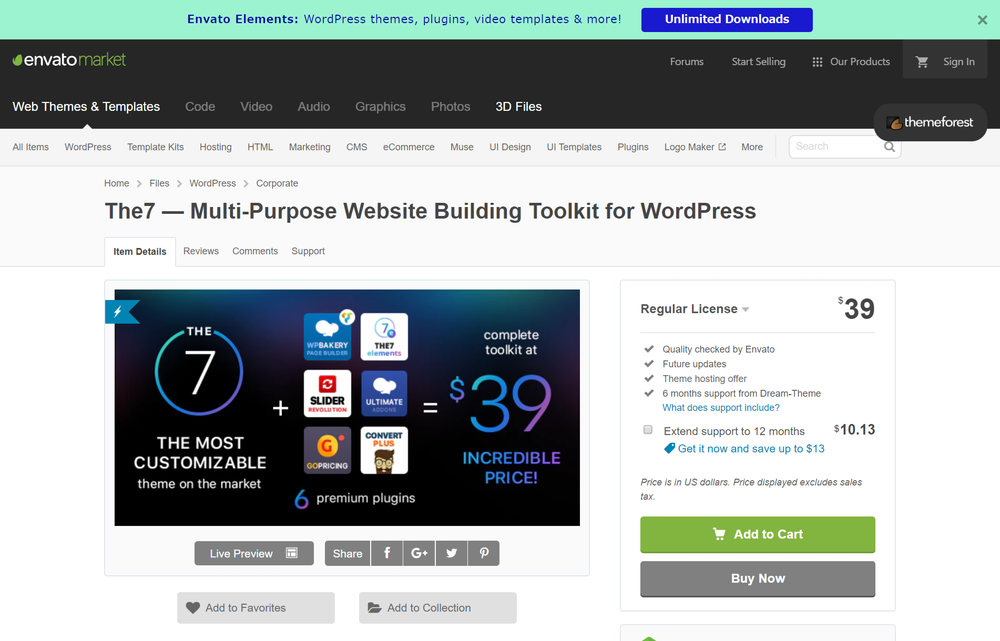Open the ThemeForest badge
The image size is (1000, 641).
(x=930, y=122)
